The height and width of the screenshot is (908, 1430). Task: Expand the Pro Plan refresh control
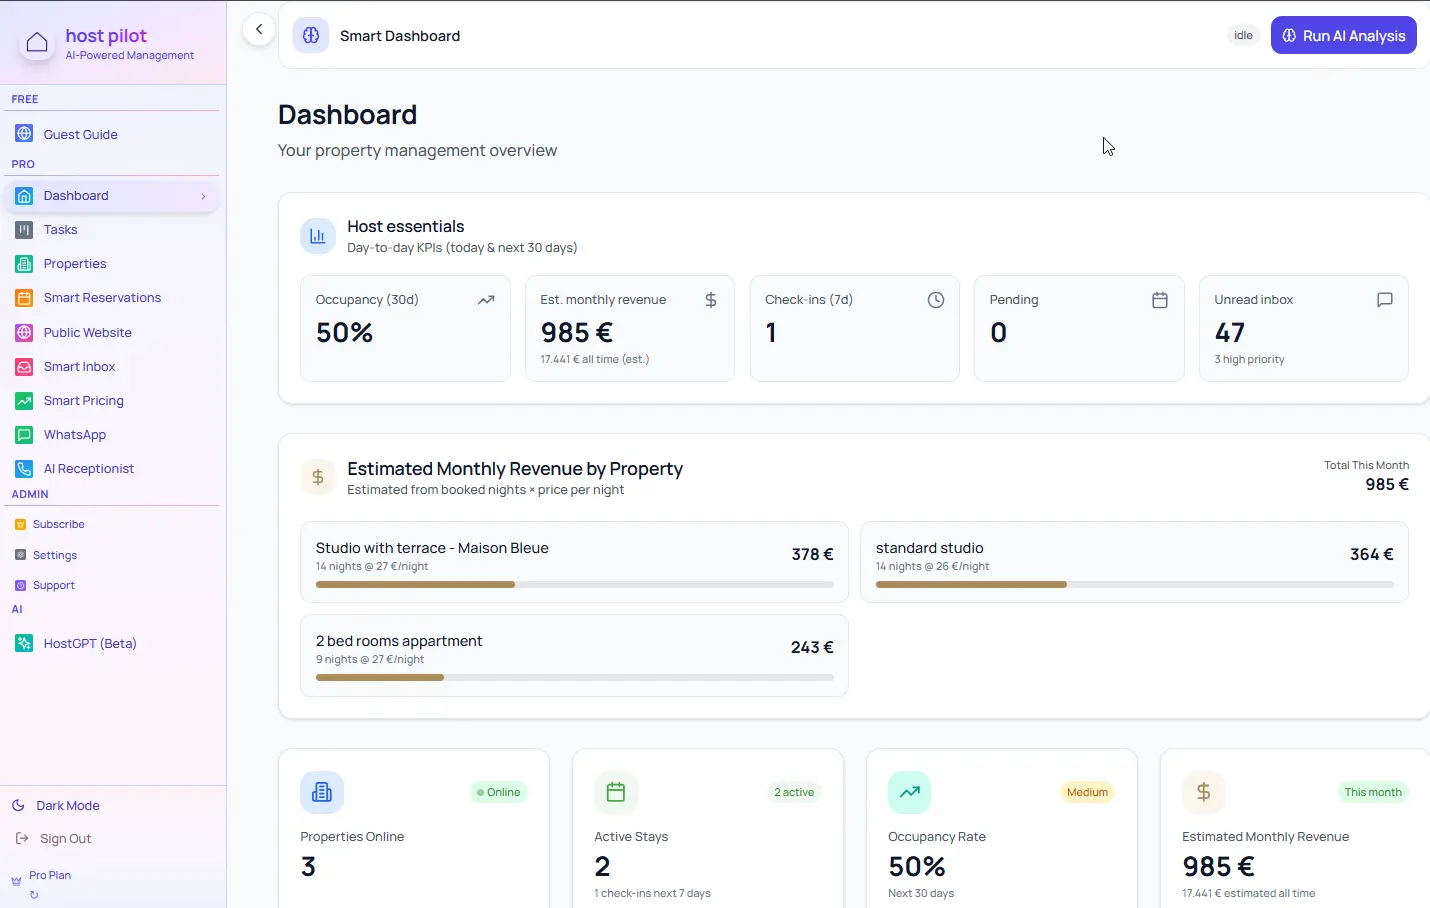click(x=34, y=896)
